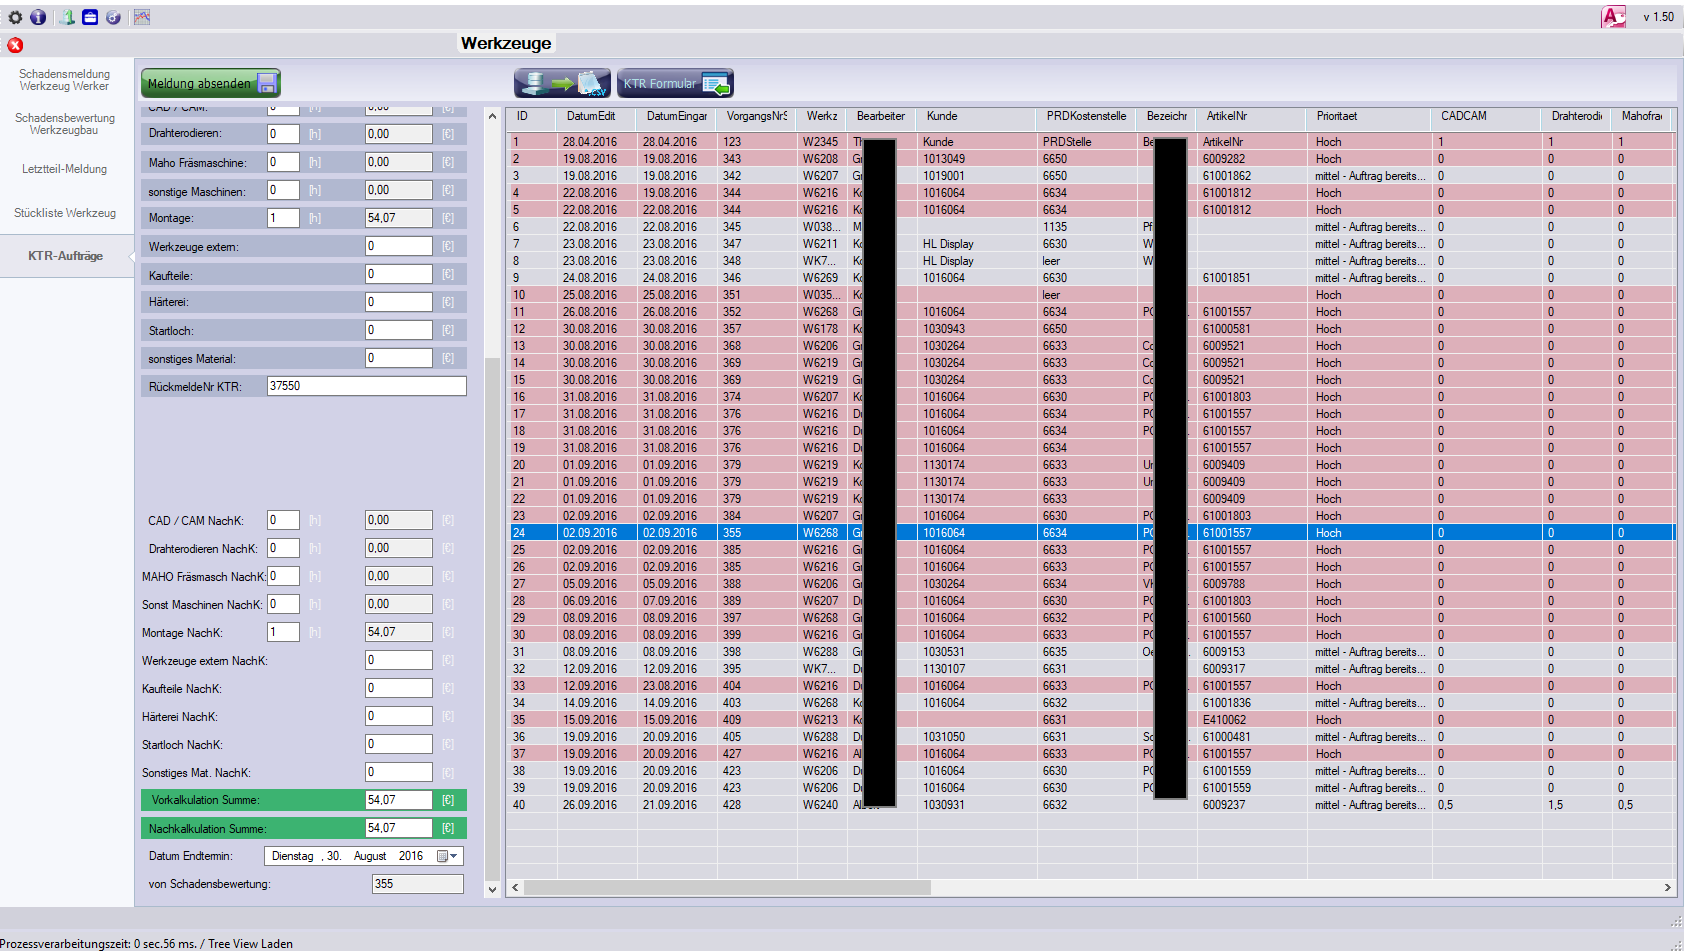Sort table by VorgangsNr column header
Image resolution: width=1684 pixels, height=951 pixels.
(756, 116)
